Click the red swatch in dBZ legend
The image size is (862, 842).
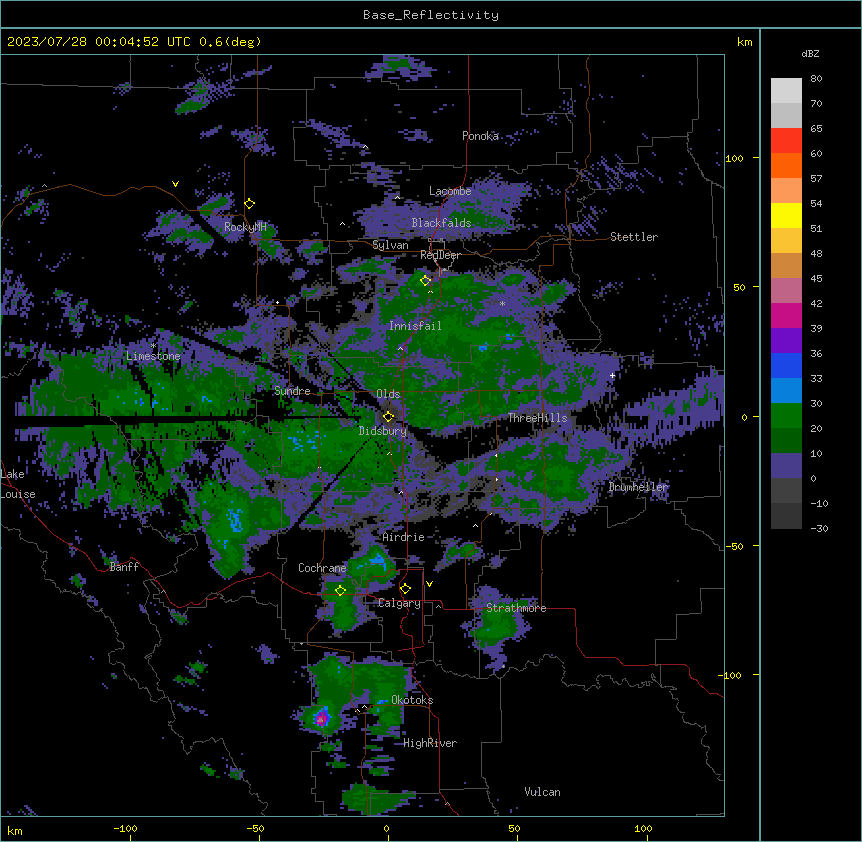coord(786,140)
